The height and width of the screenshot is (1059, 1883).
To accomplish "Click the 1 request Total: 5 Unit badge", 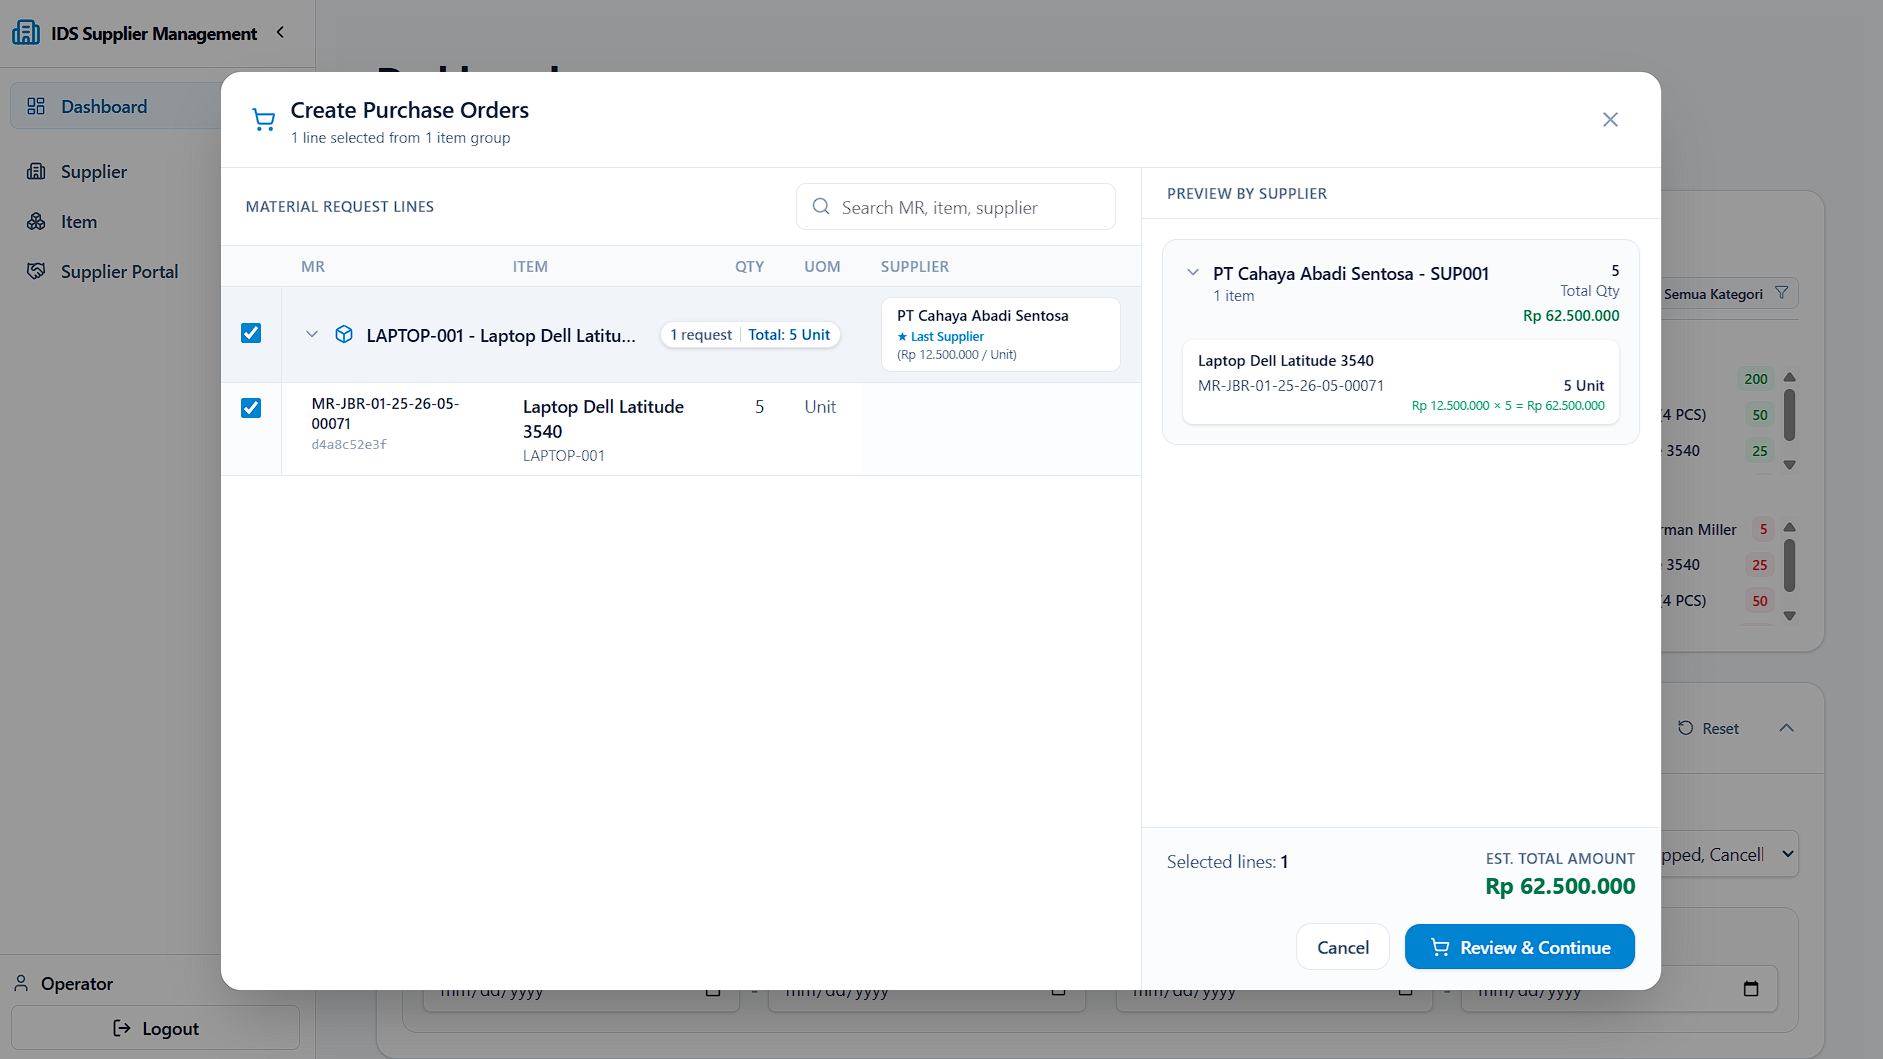I will [750, 335].
